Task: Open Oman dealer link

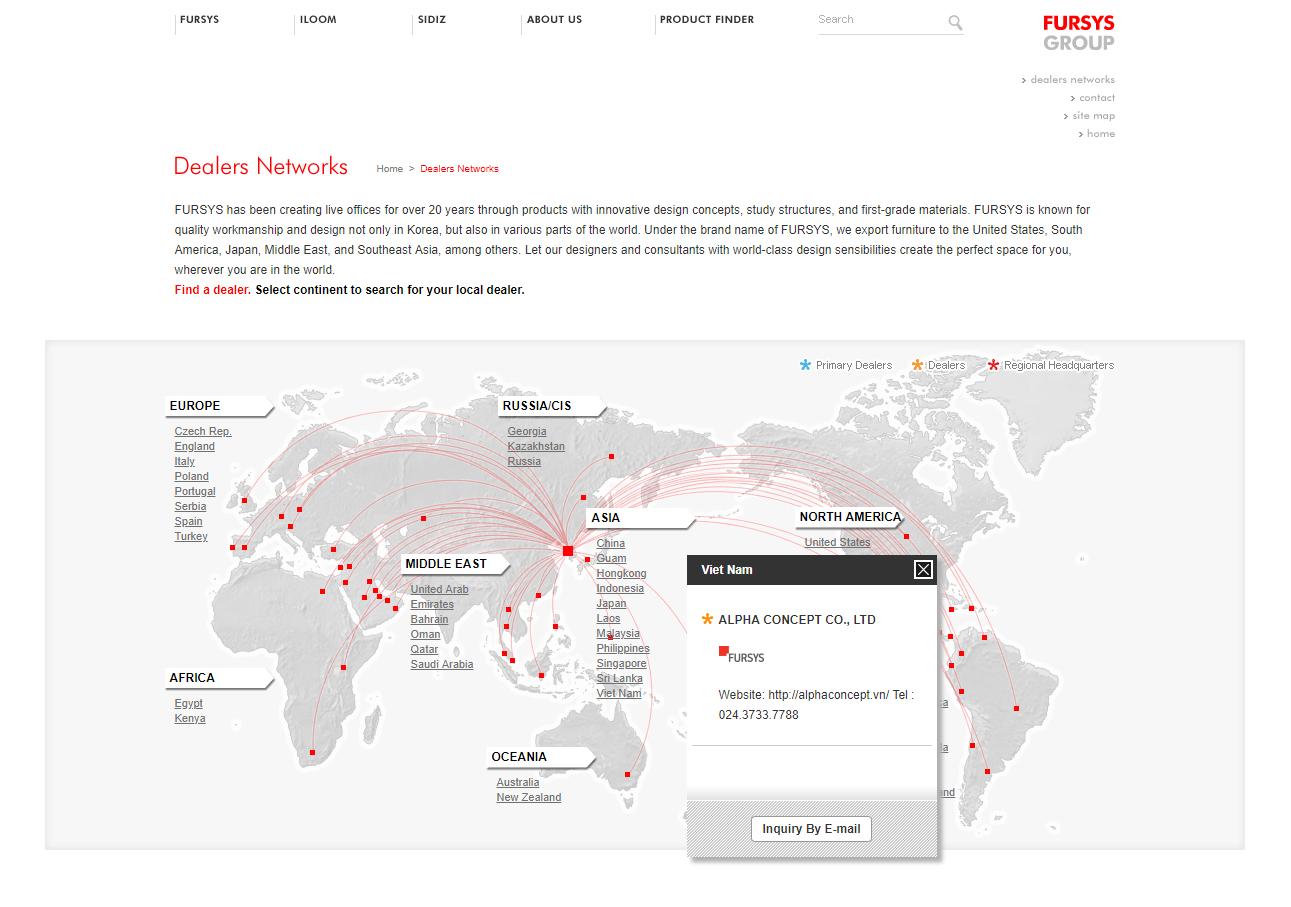Action: [425, 635]
